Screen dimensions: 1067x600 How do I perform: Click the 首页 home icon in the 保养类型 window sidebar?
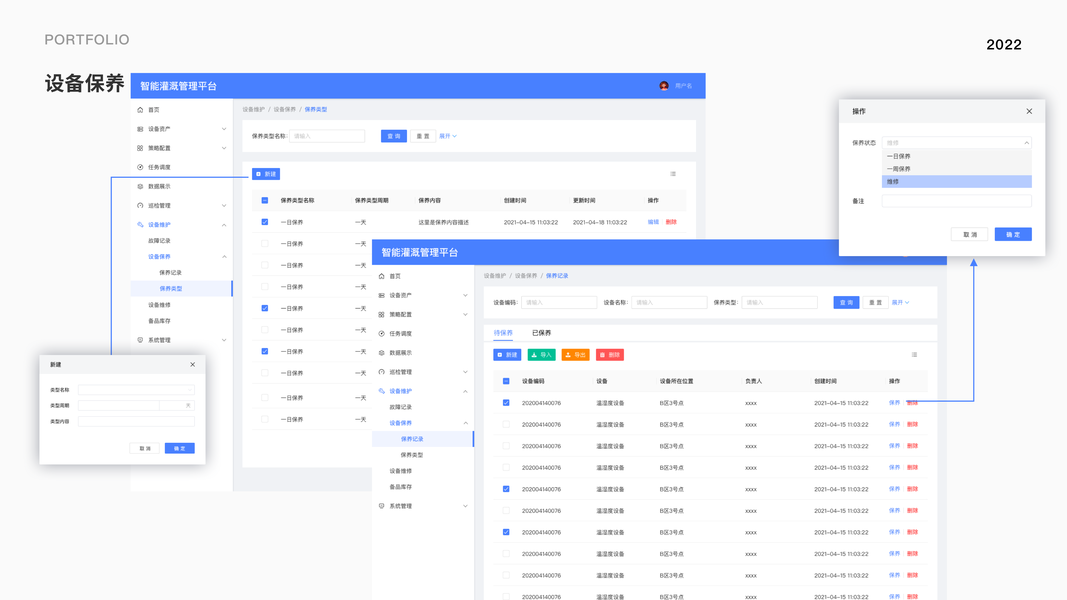[140, 110]
